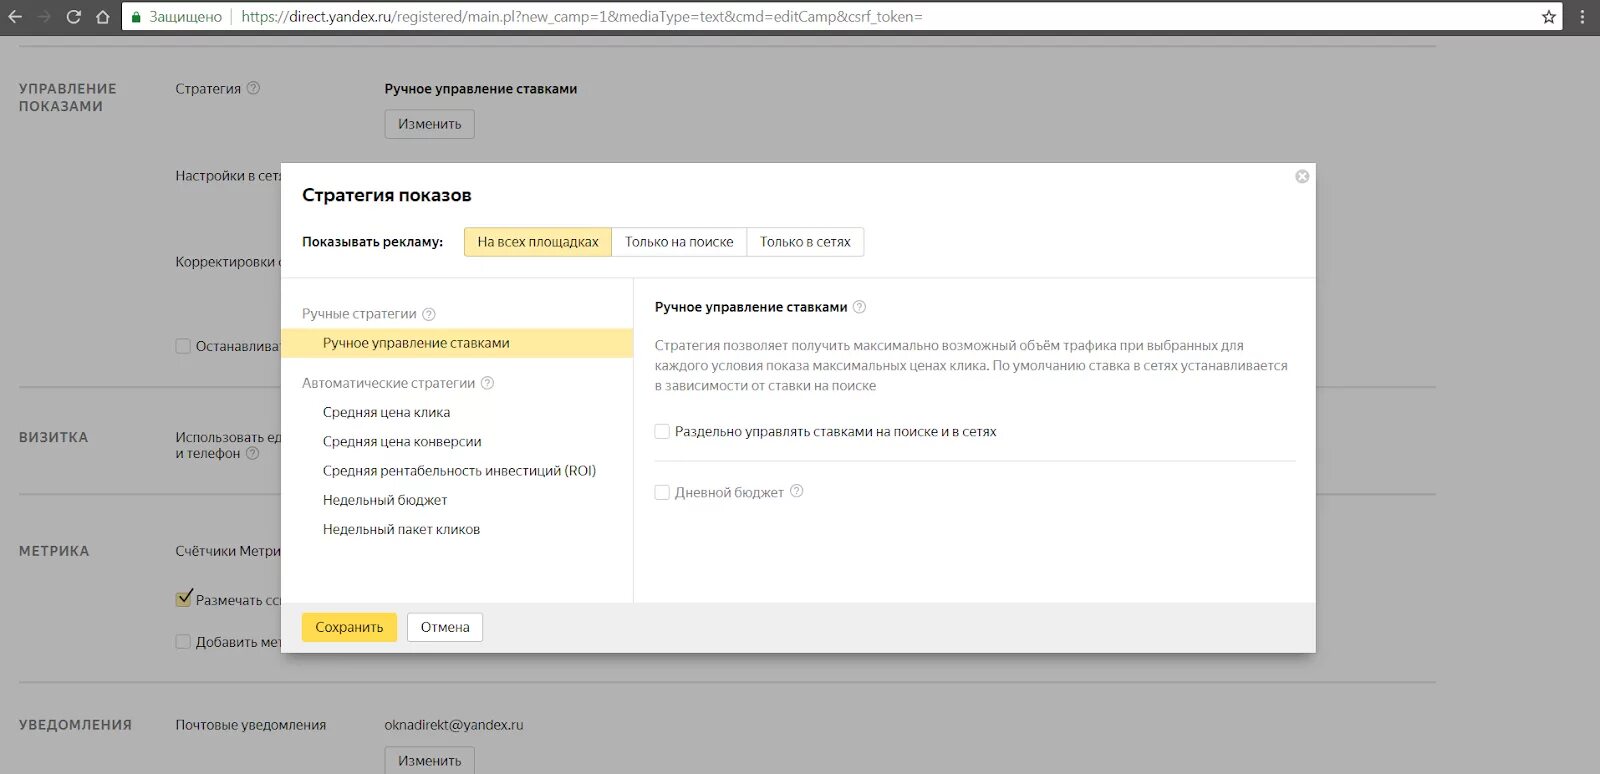
Task: Reload the page with the refresh icon
Action: 73,17
